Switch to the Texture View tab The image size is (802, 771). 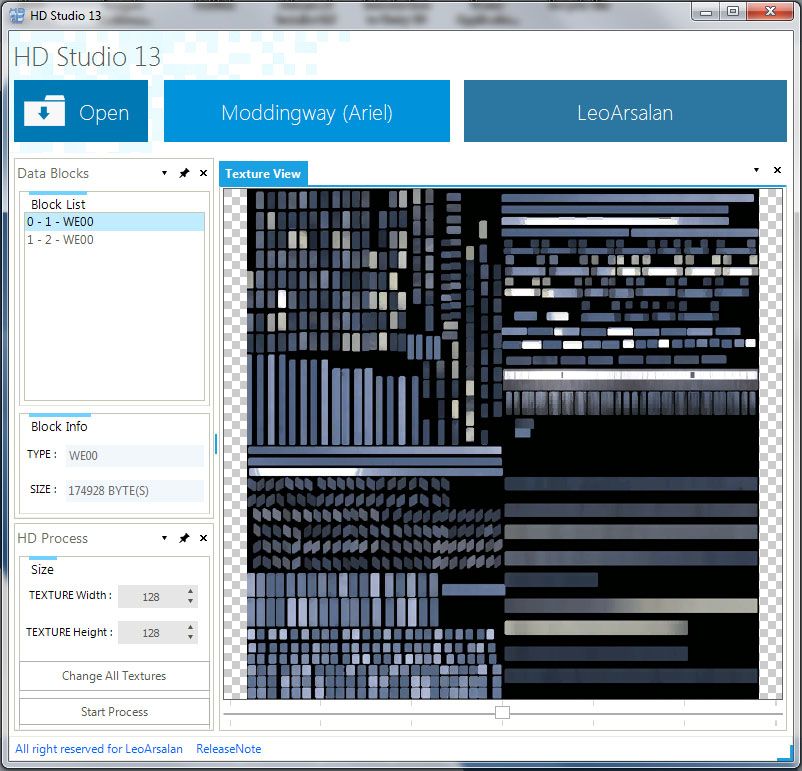(263, 174)
